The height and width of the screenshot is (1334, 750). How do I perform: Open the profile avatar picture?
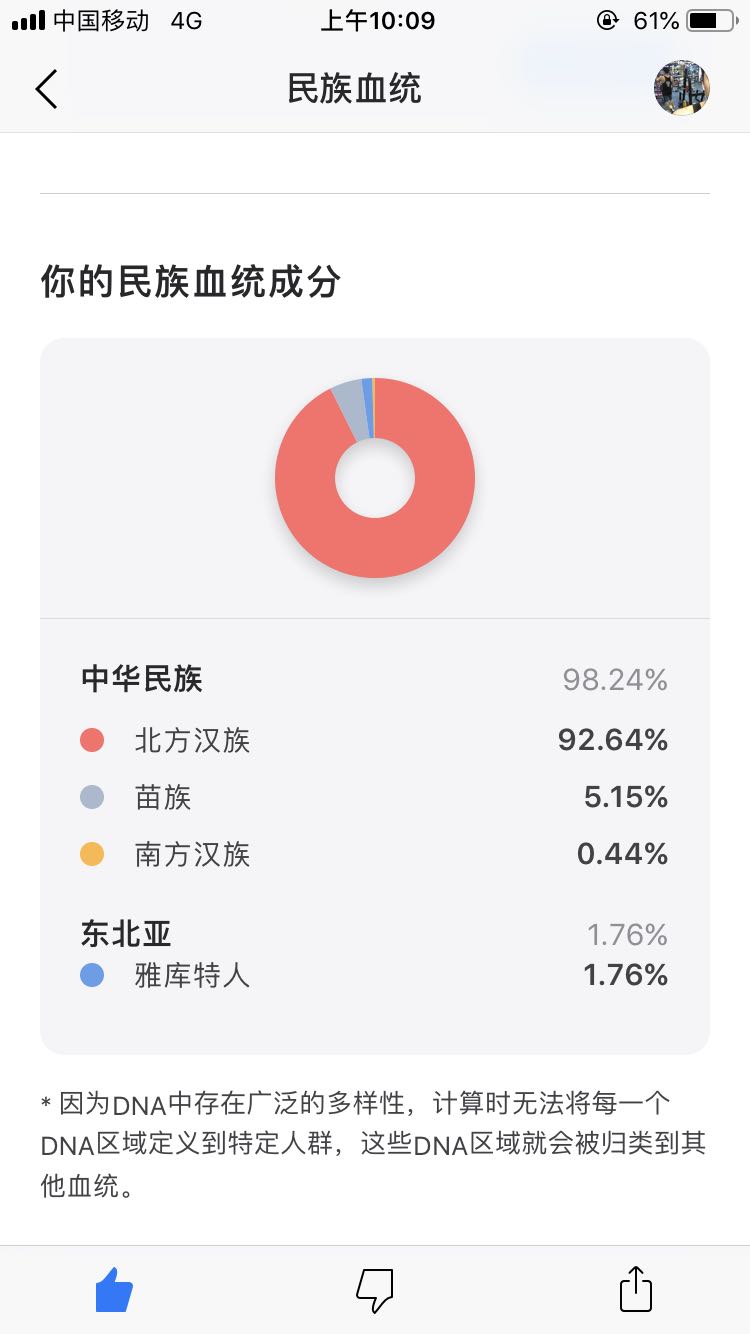681,88
